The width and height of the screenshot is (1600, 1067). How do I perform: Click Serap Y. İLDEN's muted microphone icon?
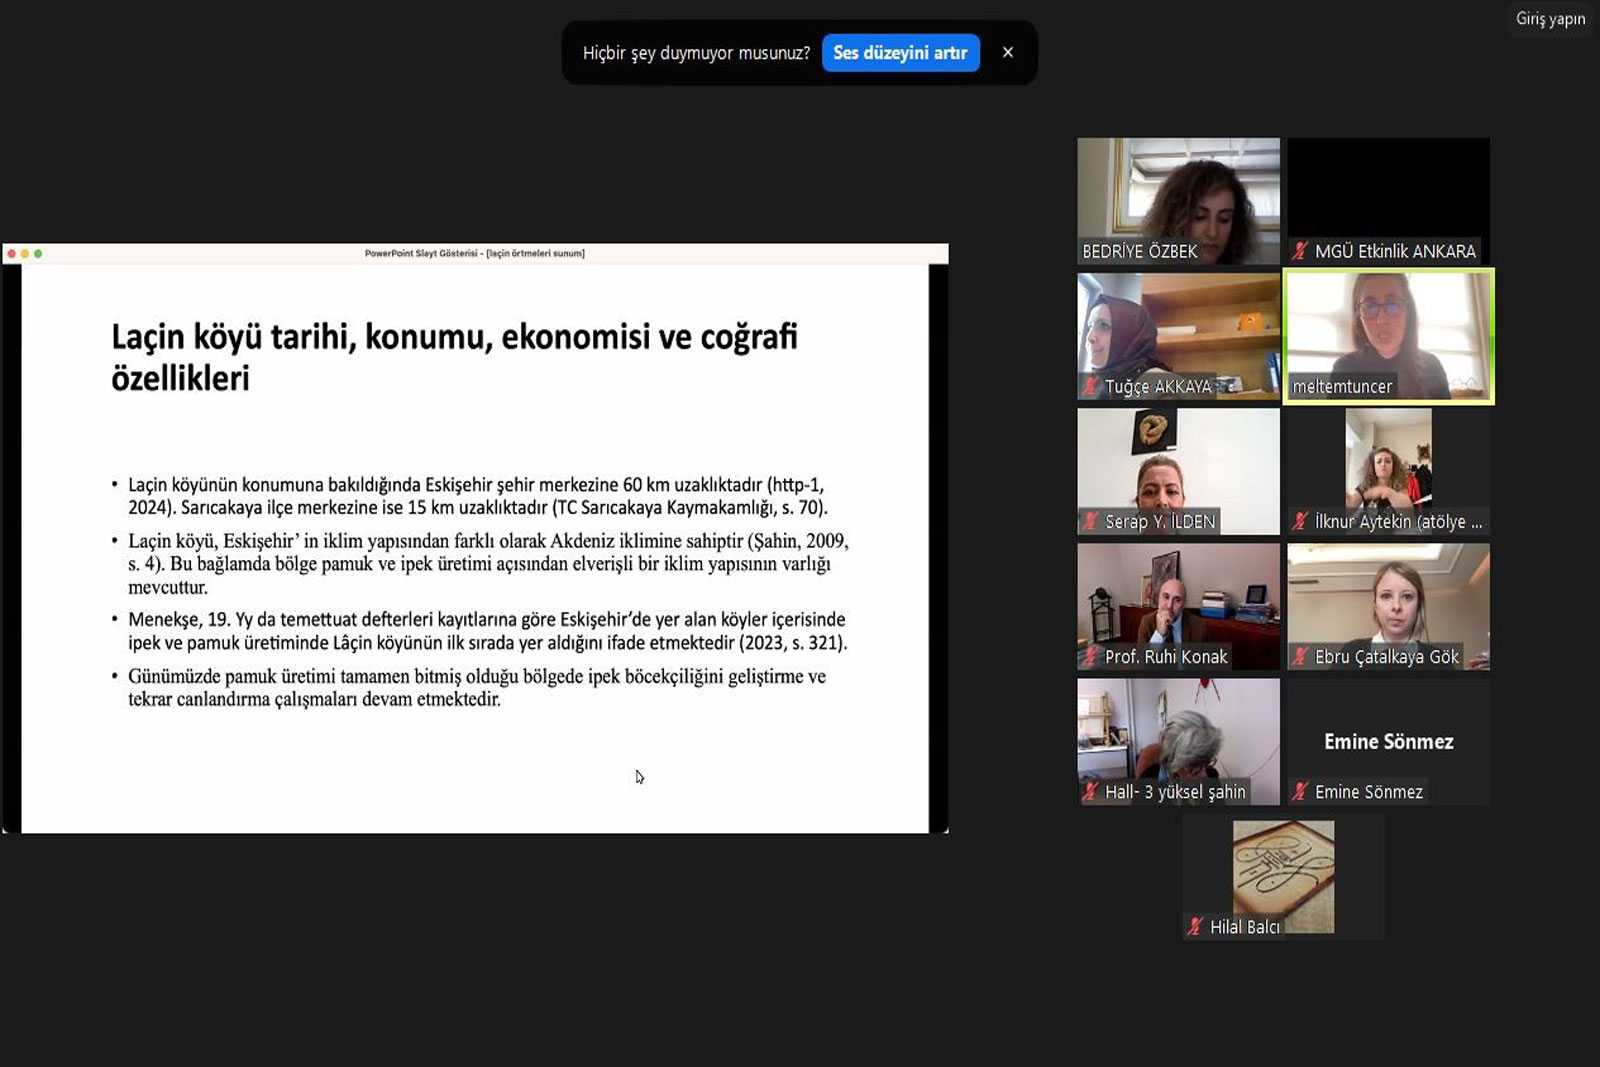tap(1090, 521)
